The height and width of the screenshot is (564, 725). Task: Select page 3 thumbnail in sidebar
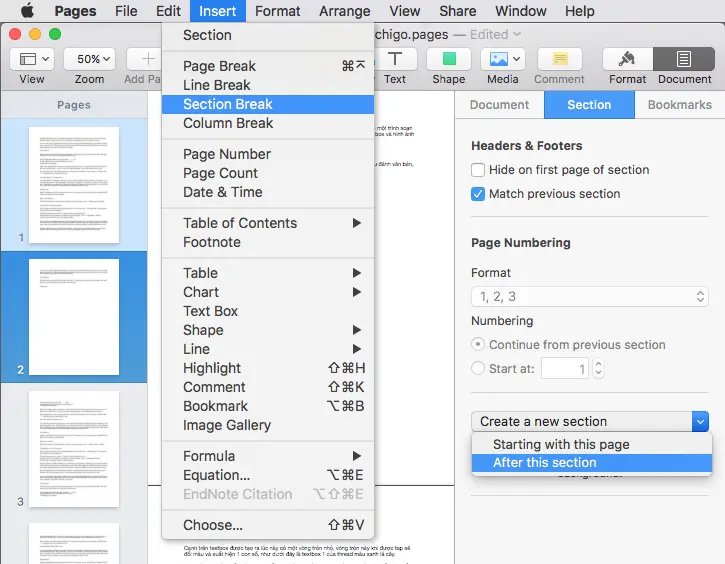point(74,449)
